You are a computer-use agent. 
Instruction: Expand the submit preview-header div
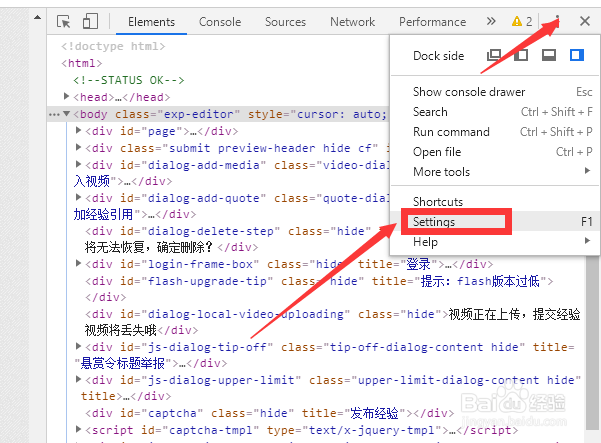coord(78,147)
